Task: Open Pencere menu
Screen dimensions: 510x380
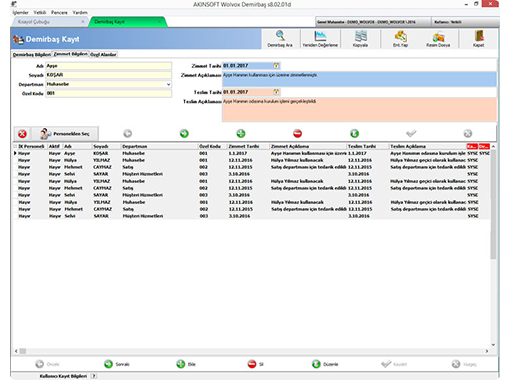Action: tap(59, 12)
